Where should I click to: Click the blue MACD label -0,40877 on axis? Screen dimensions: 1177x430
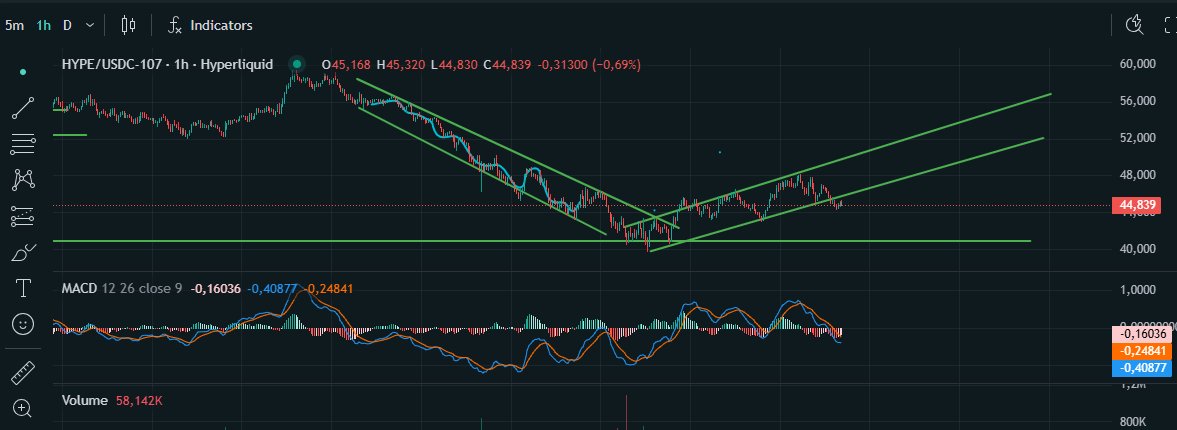pyautogui.click(x=1140, y=368)
